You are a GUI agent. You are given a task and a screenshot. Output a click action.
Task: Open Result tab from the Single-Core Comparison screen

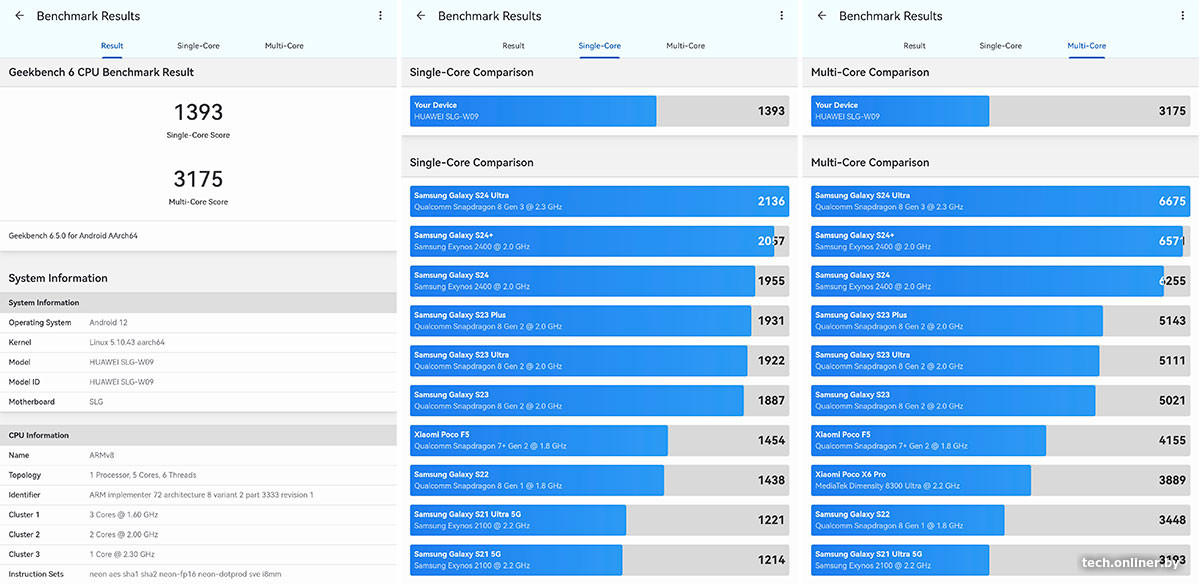(513, 46)
